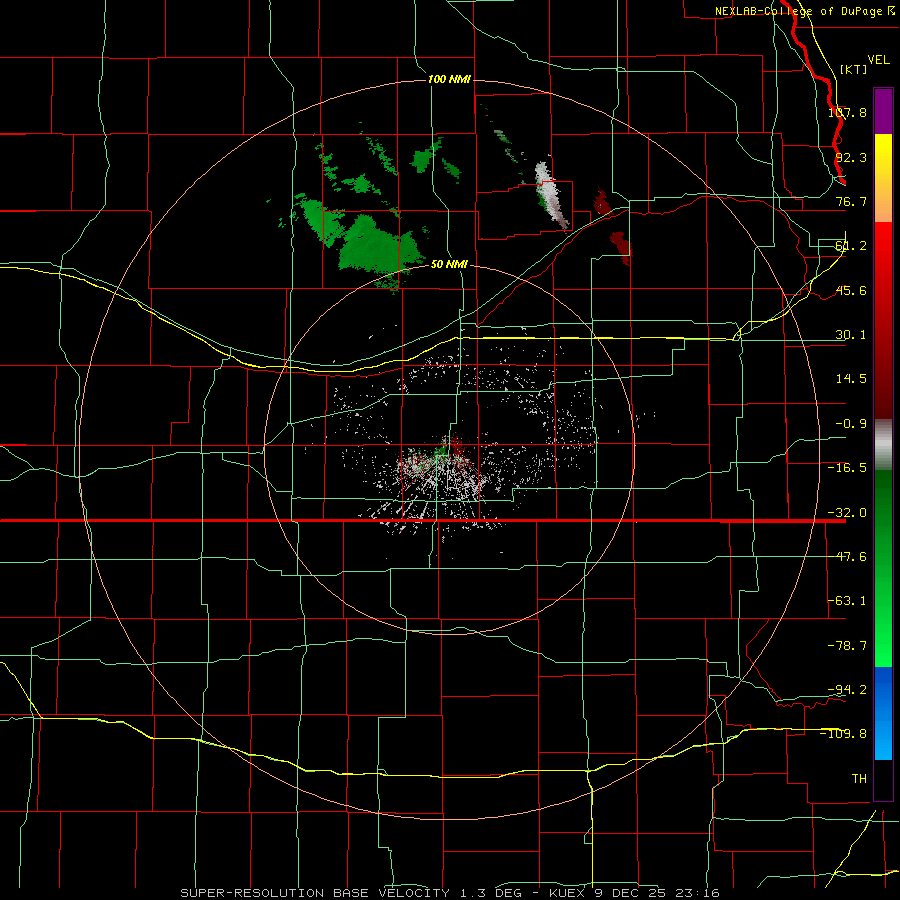Click the gray near-zero segment of color bar
This screenshot has width=900, height=900.
[883, 445]
